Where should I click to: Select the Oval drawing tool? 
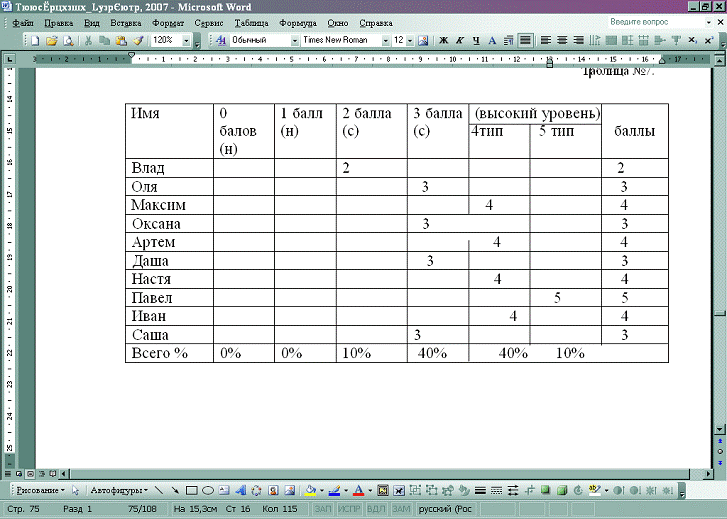tap(208, 491)
